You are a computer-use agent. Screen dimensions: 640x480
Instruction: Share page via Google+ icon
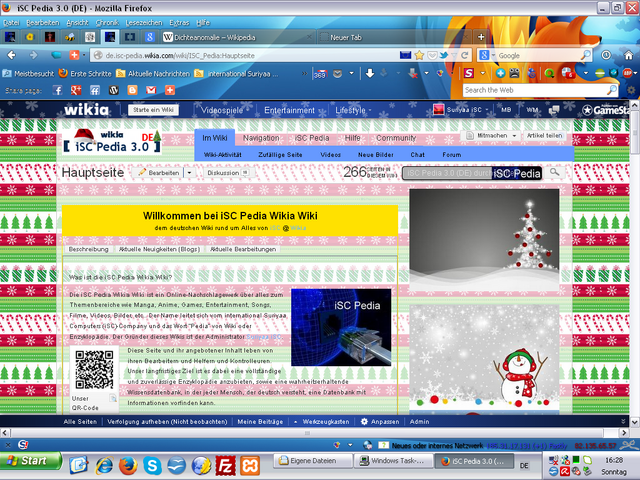coord(76,90)
